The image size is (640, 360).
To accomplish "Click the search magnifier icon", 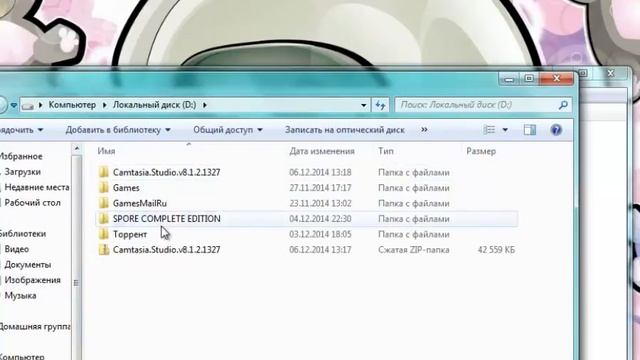I will [x=563, y=105].
